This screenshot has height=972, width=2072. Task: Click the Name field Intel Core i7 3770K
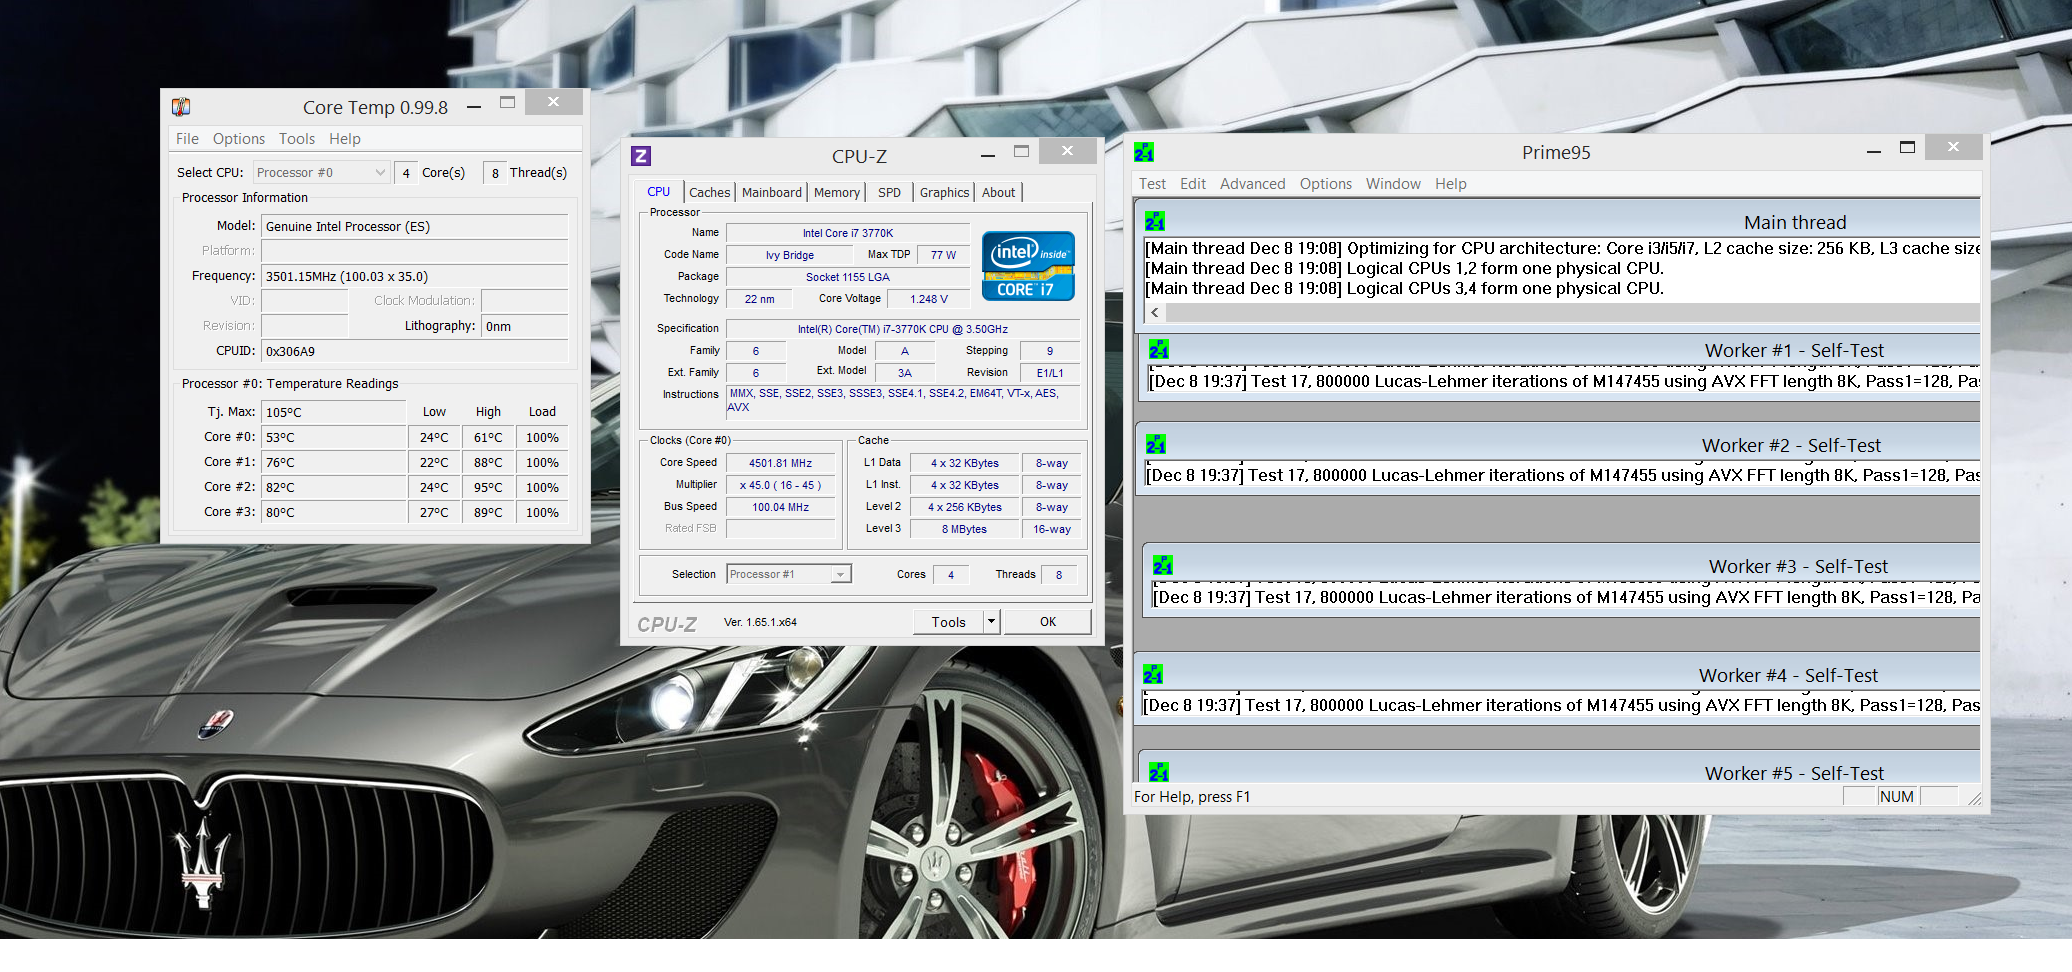[x=848, y=233]
